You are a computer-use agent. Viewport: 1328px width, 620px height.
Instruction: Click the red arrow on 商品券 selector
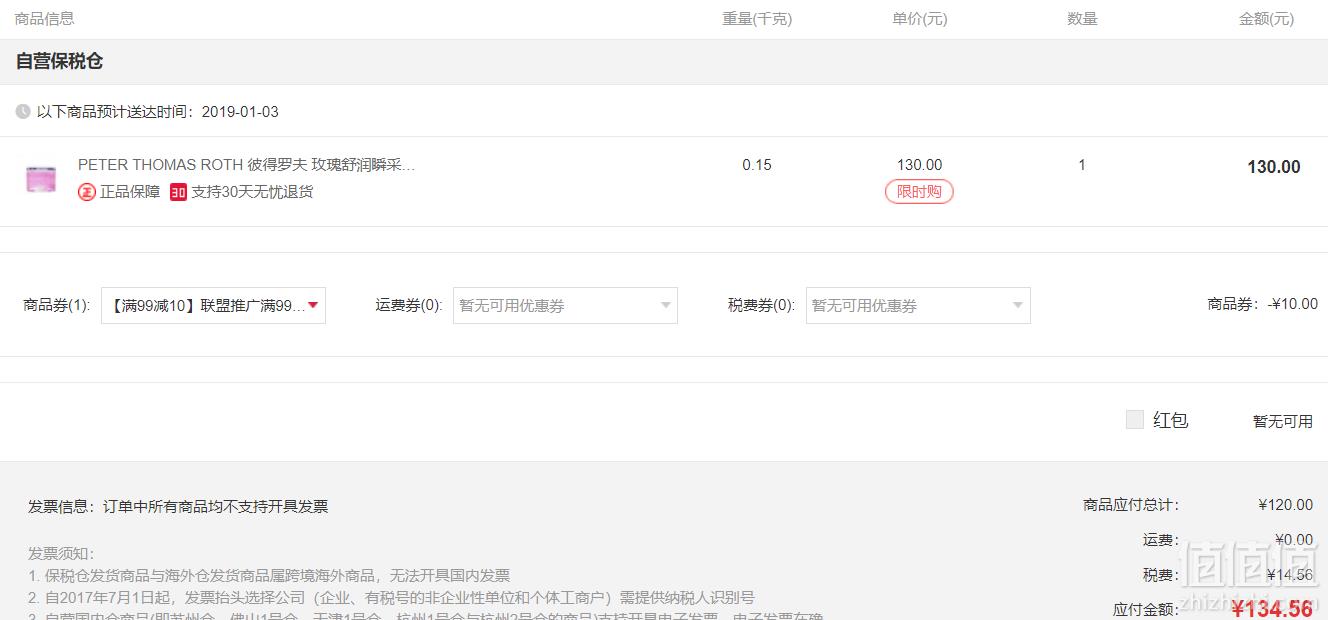point(313,305)
